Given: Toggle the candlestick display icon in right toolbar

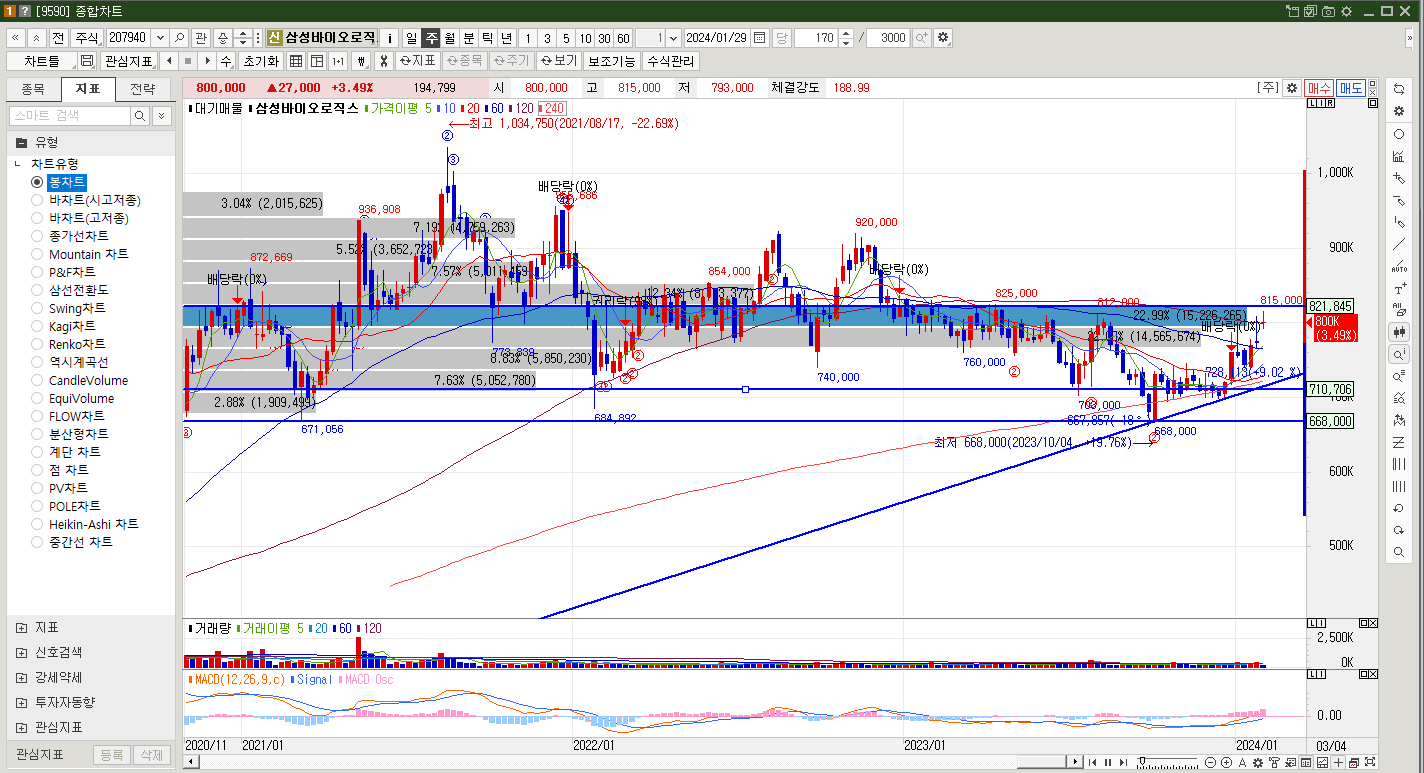Looking at the screenshot, I should (1398, 332).
